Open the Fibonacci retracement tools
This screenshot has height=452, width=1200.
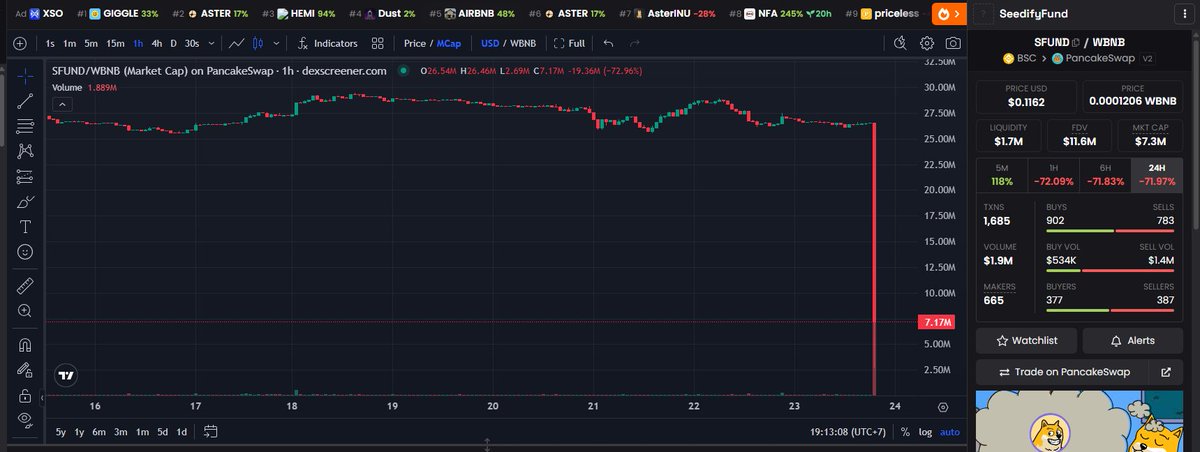25,126
